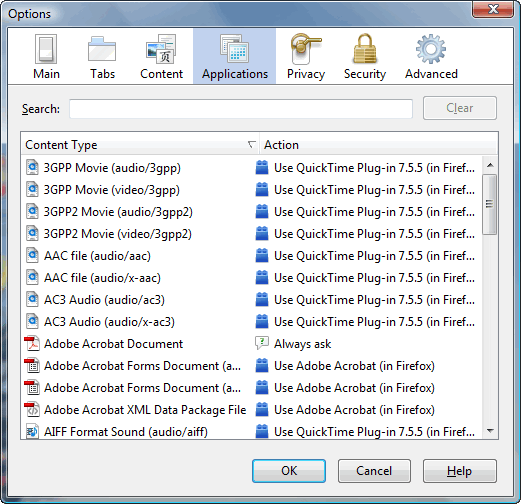This screenshot has height=504, width=521.
Task: Click the file icon for 3GPP2 Movie (audio/3gpp2)
Action: [32, 212]
